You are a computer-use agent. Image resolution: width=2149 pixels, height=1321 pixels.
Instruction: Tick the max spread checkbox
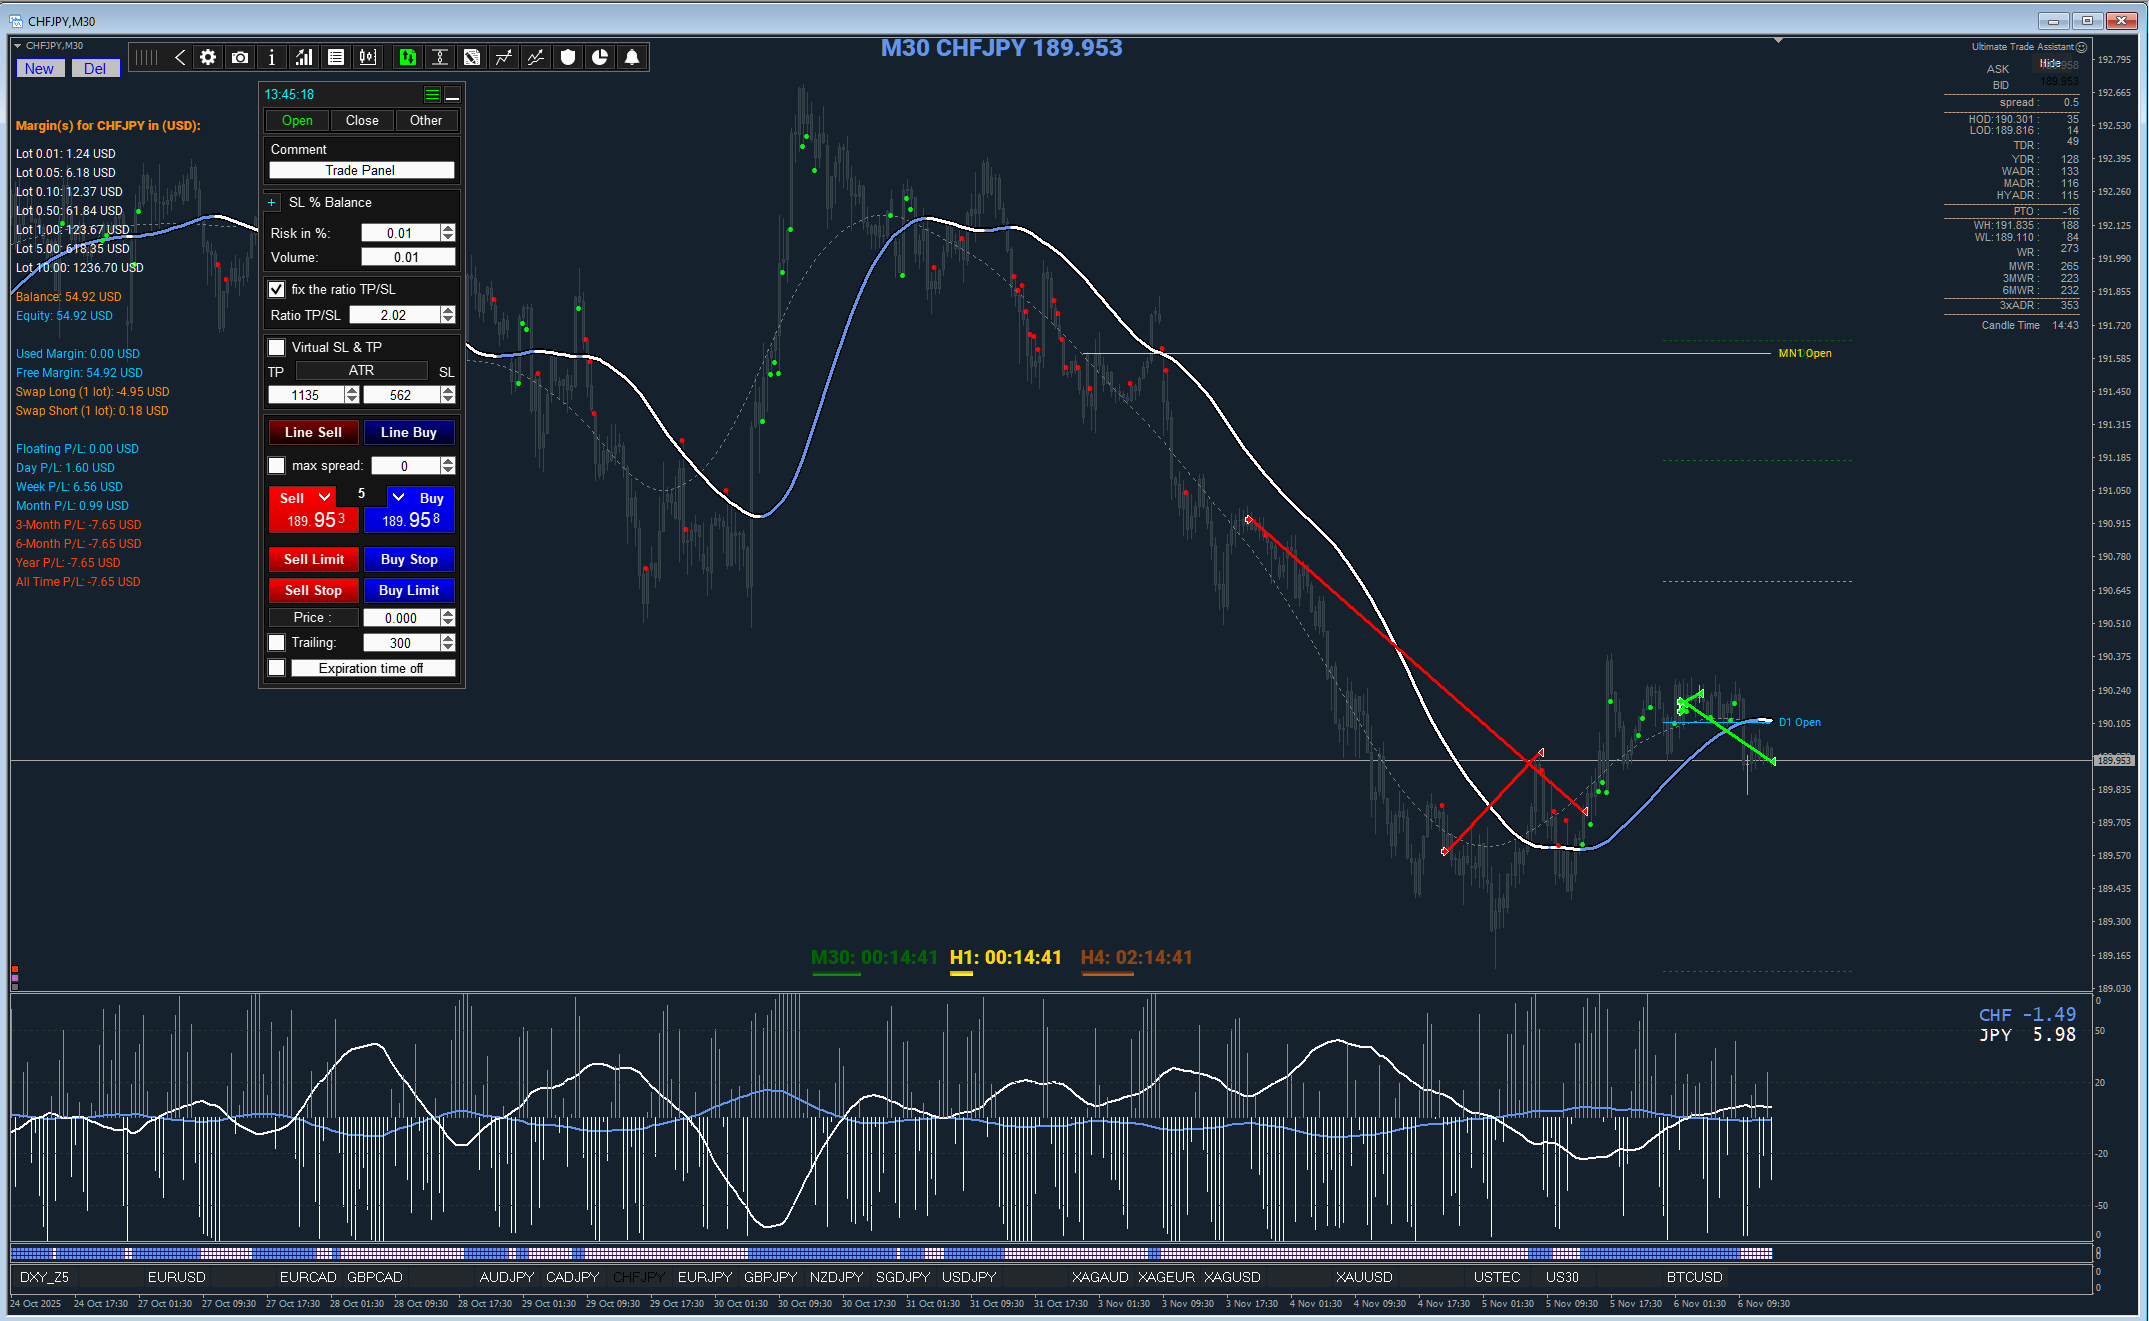point(277,465)
